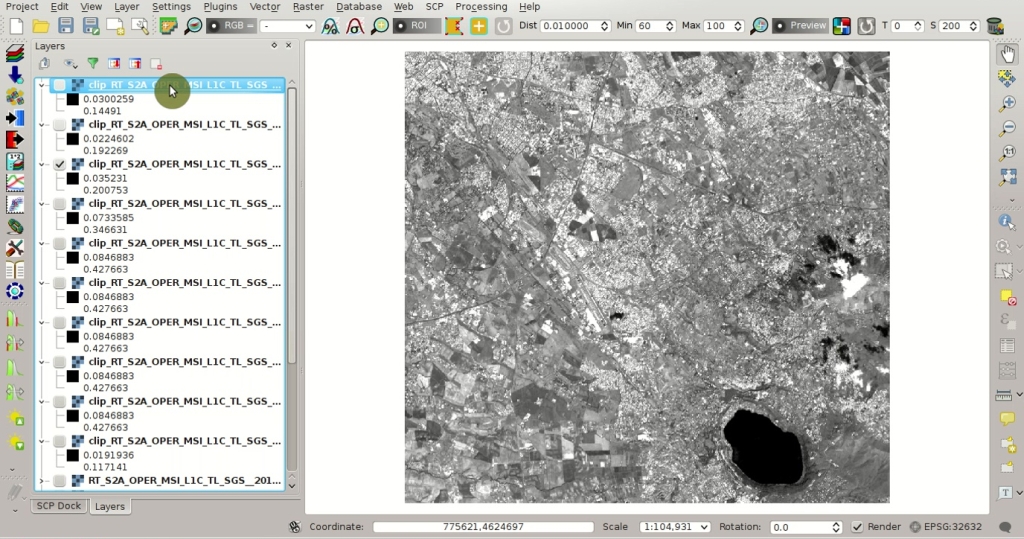
Task: Click the Save As floppy-with-pencil icon
Action: pos(91,26)
